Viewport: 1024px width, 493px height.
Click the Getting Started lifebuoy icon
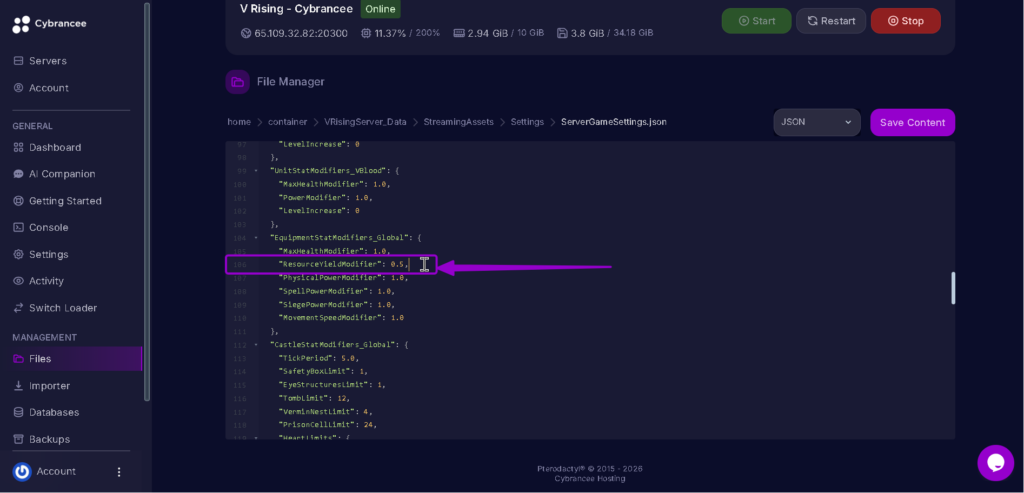[x=18, y=201]
